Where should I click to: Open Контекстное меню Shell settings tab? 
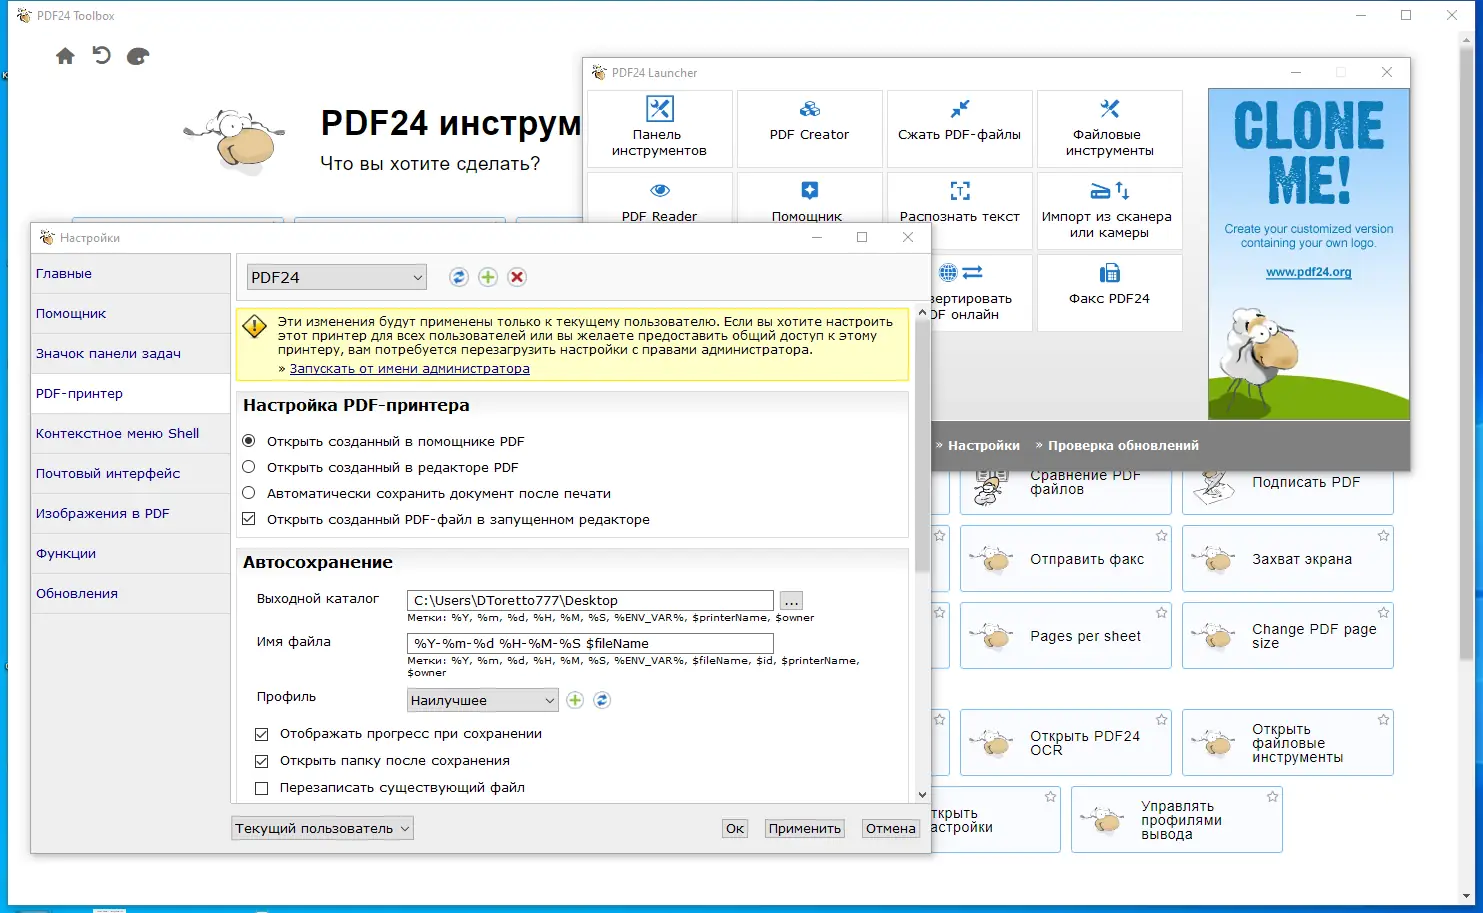tap(131, 433)
